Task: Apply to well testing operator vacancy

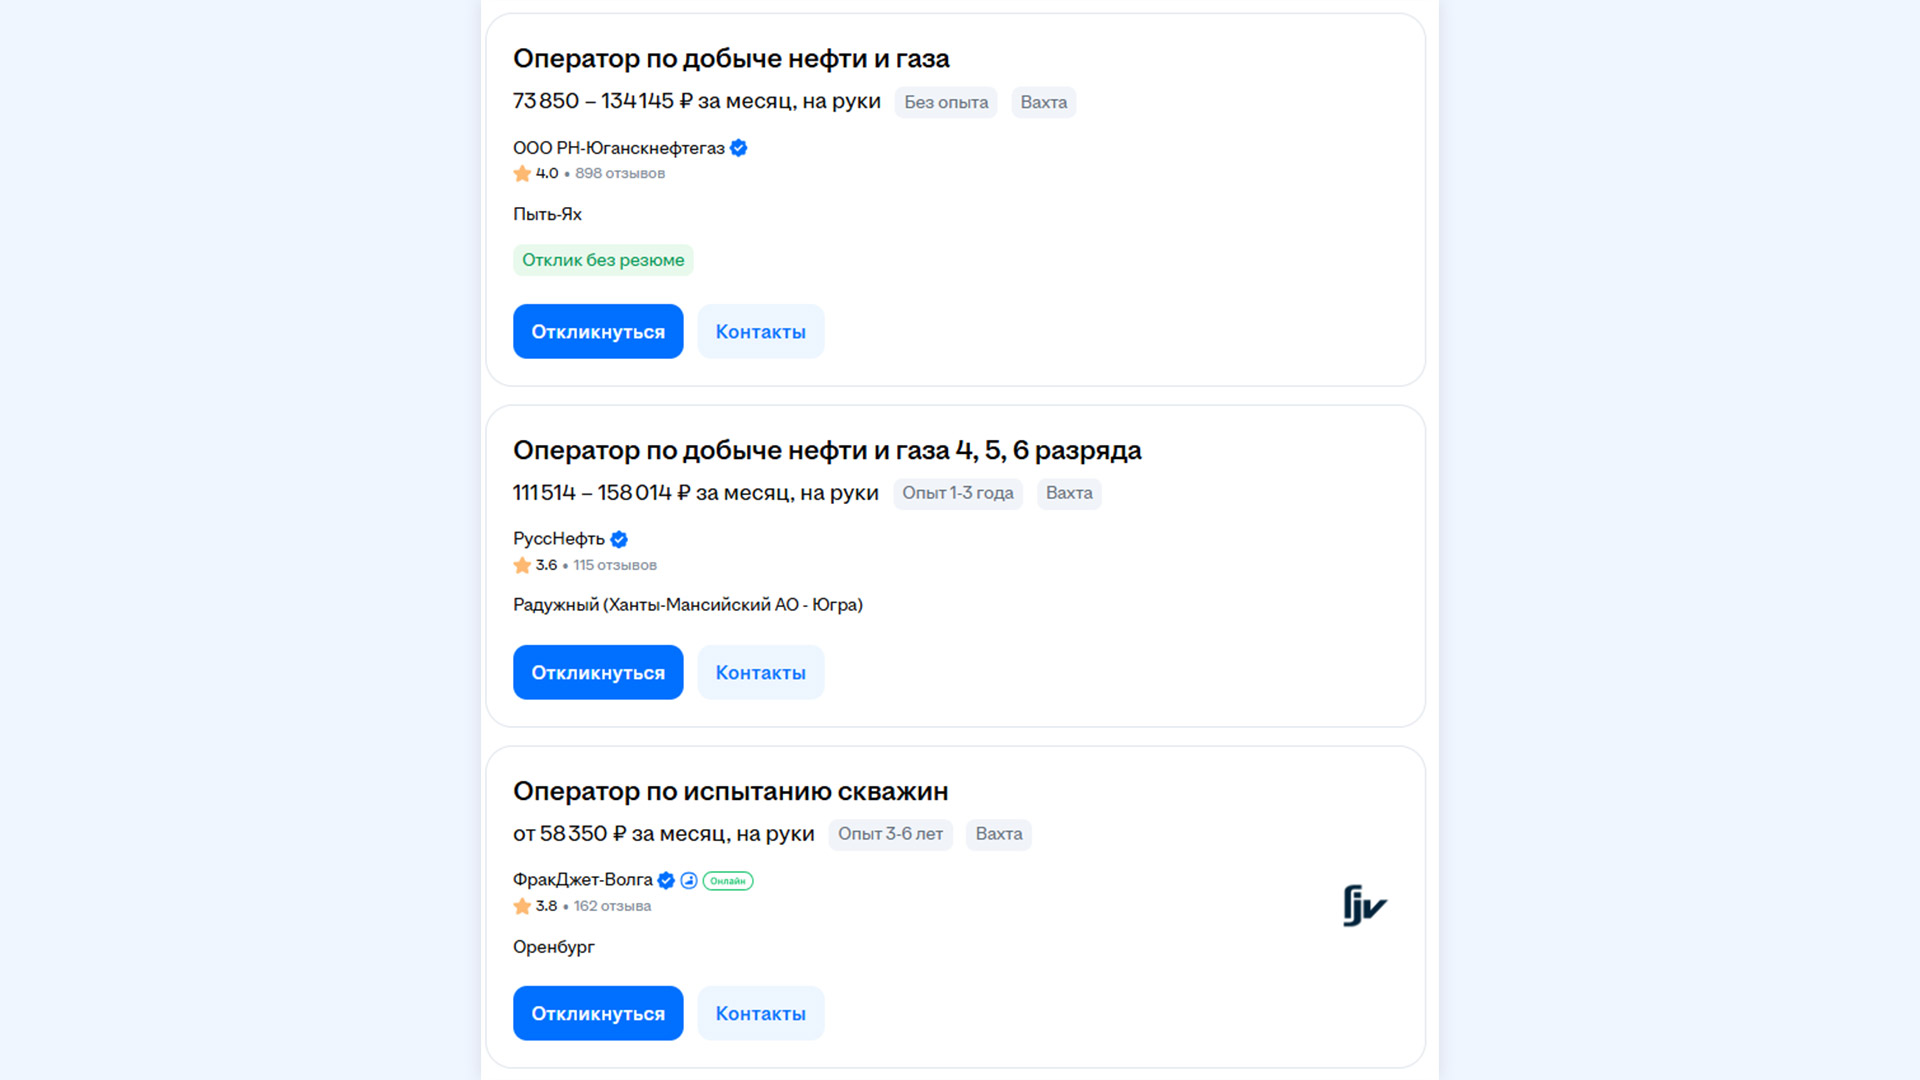Action: (598, 1014)
